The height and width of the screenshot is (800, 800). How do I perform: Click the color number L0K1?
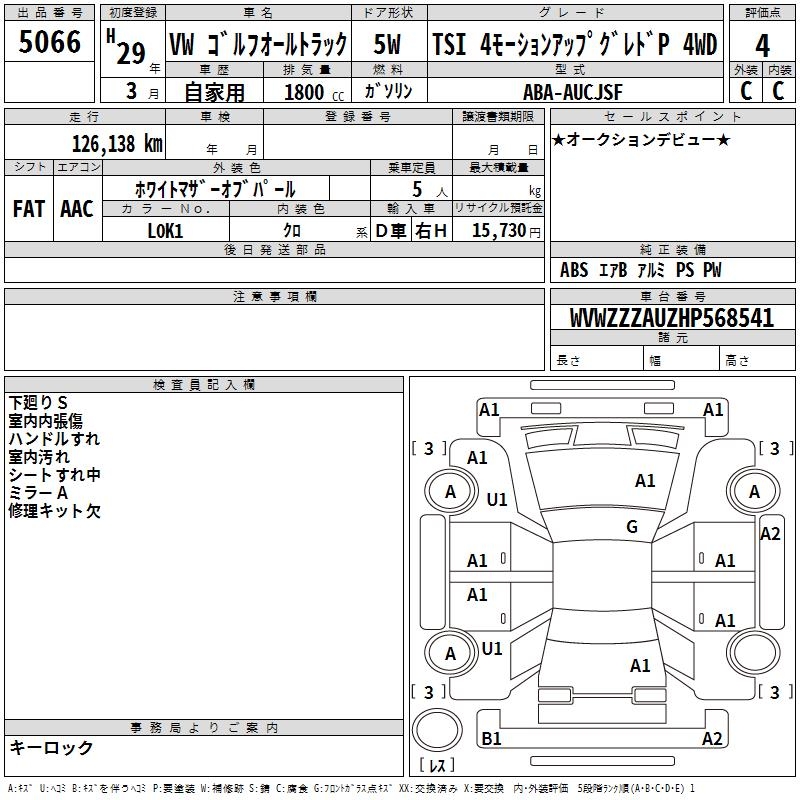pyautogui.click(x=165, y=231)
